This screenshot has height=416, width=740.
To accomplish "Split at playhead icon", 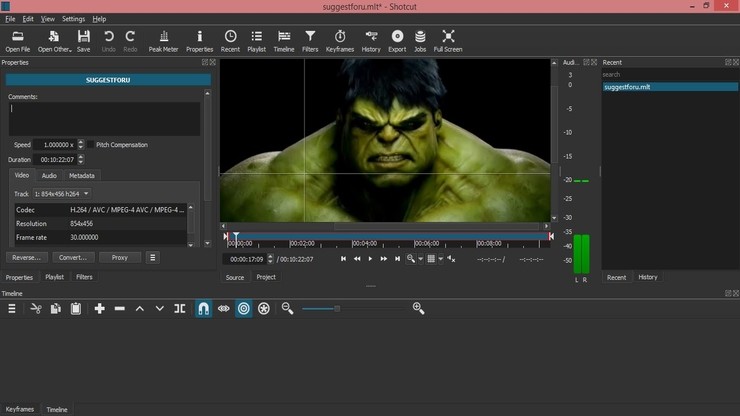I will 180,309.
